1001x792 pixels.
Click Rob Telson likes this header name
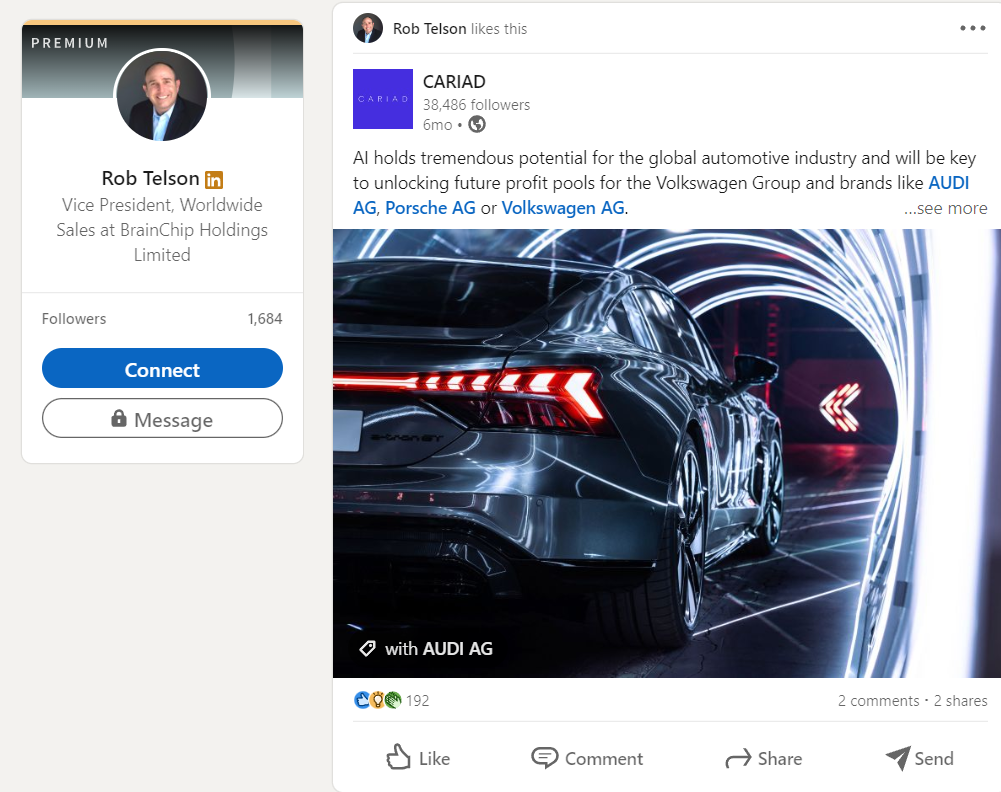click(429, 29)
